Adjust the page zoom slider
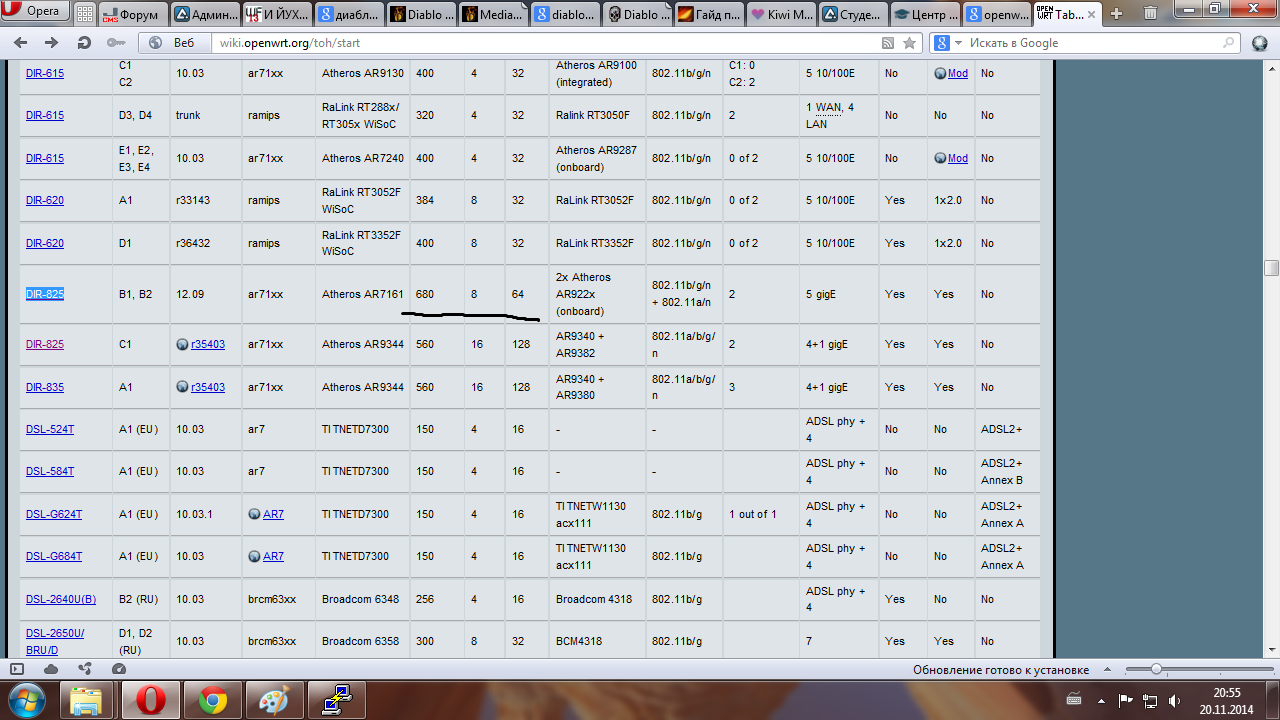 point(1156,669)
